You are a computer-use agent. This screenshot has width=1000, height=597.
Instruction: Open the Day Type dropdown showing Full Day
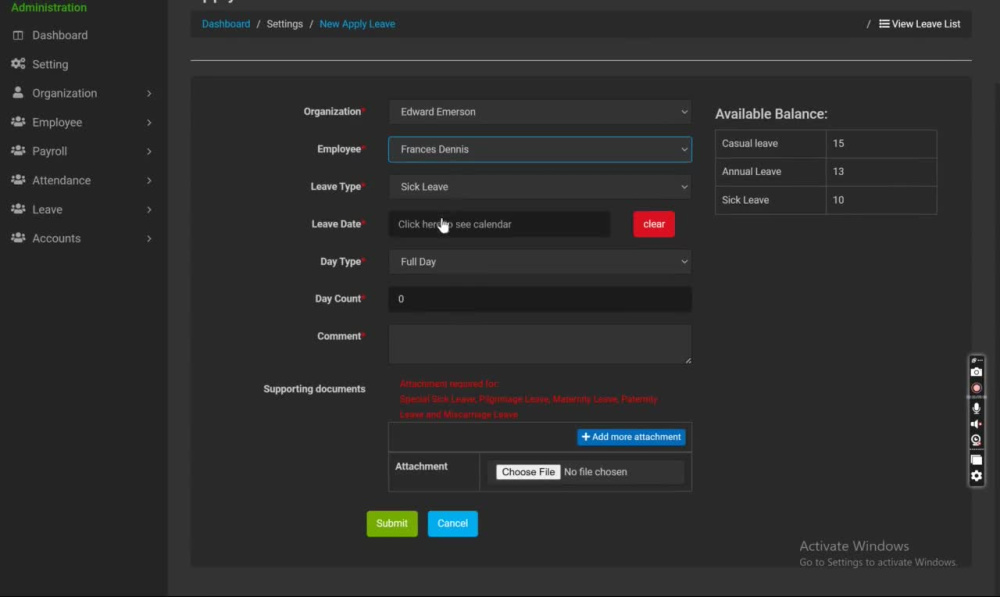(540, 262)
